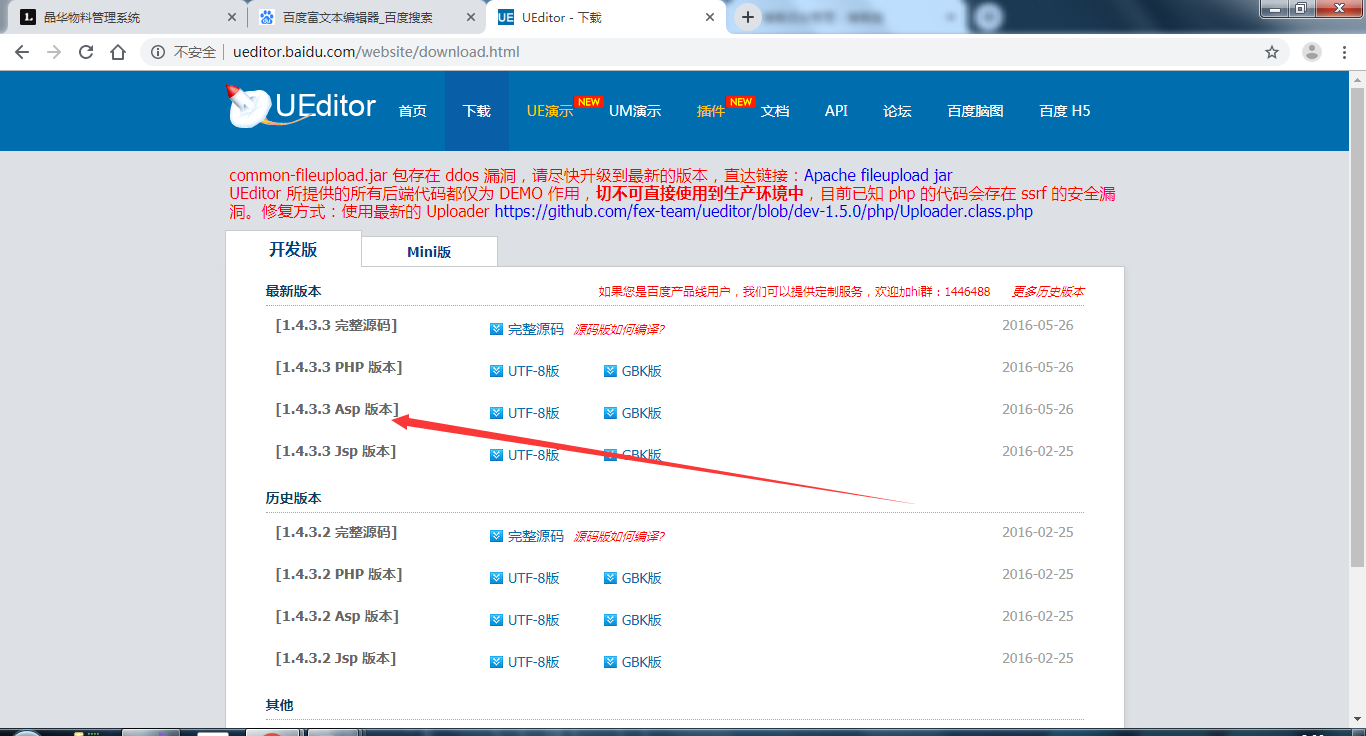Click download icon beside 1.4.3.3 PHP GBK版
This screenshot has height=736, width=1366.
coord(611,371)
